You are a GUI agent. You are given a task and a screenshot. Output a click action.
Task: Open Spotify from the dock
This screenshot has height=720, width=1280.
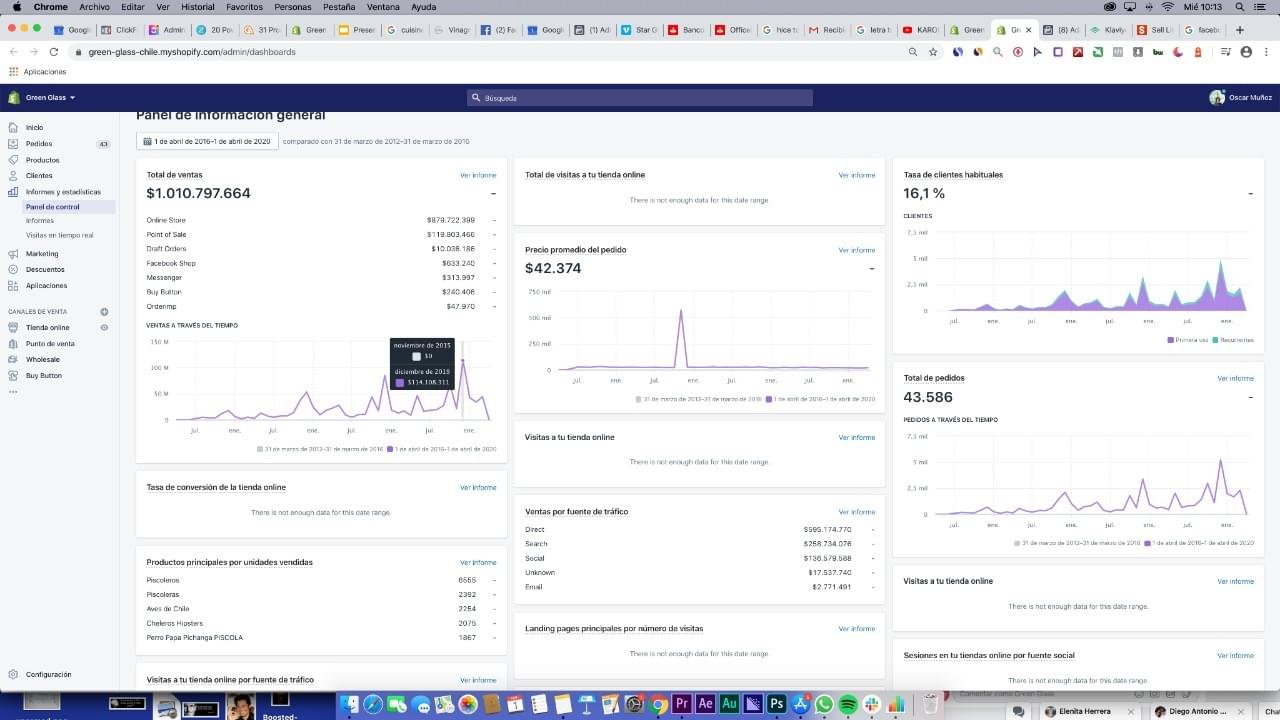(847, 704)
